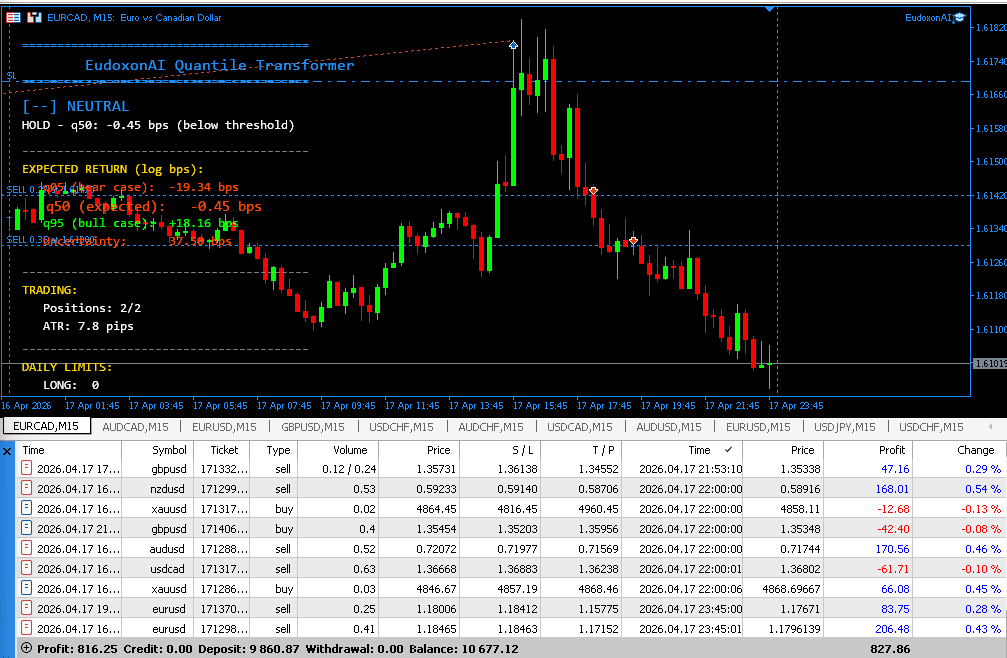Open the Depth of Market chart icon
Viewport: 1007px width, 658px height.
pos(34,17)
